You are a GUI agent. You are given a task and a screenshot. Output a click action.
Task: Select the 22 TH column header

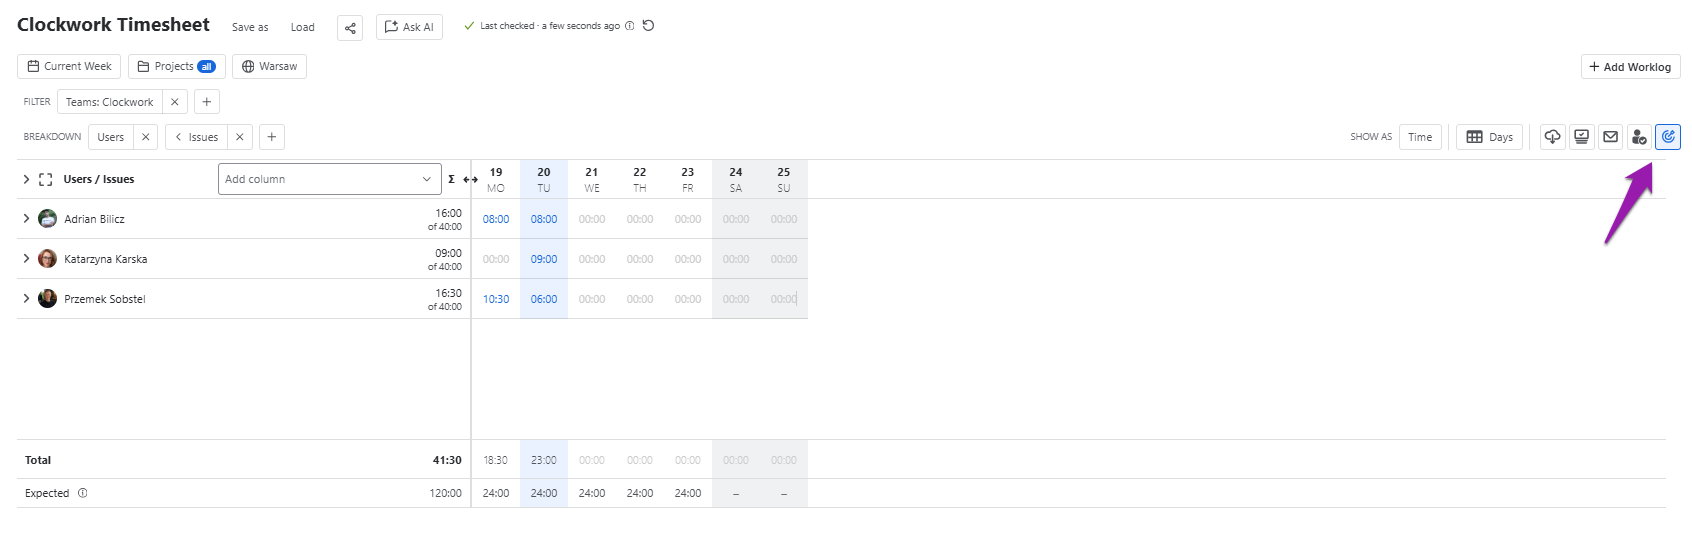point(640,180)
